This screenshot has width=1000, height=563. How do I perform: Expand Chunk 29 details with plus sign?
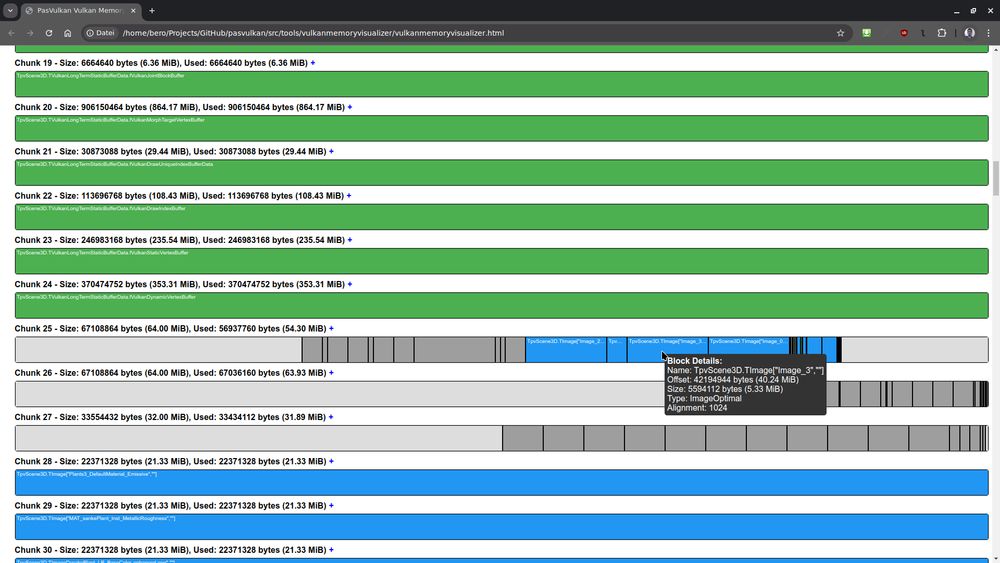click(331, 506)
